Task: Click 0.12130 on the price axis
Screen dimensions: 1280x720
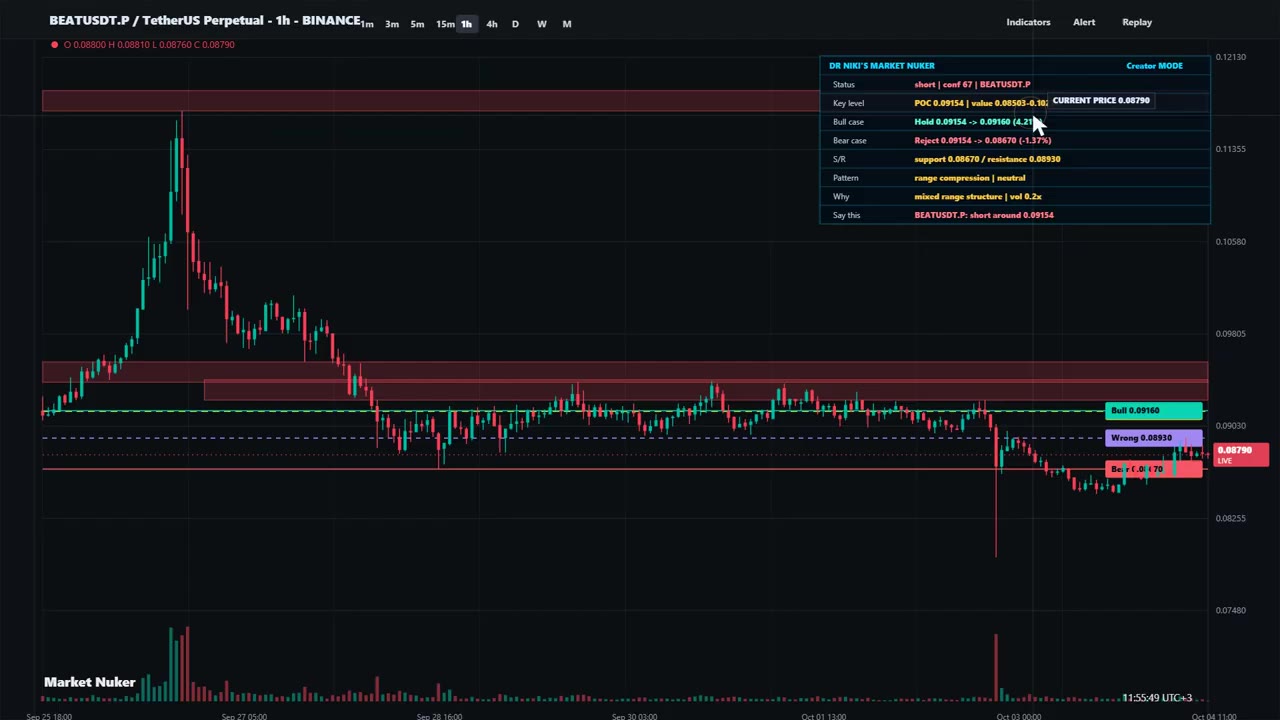Action: tap(1231, 57)
